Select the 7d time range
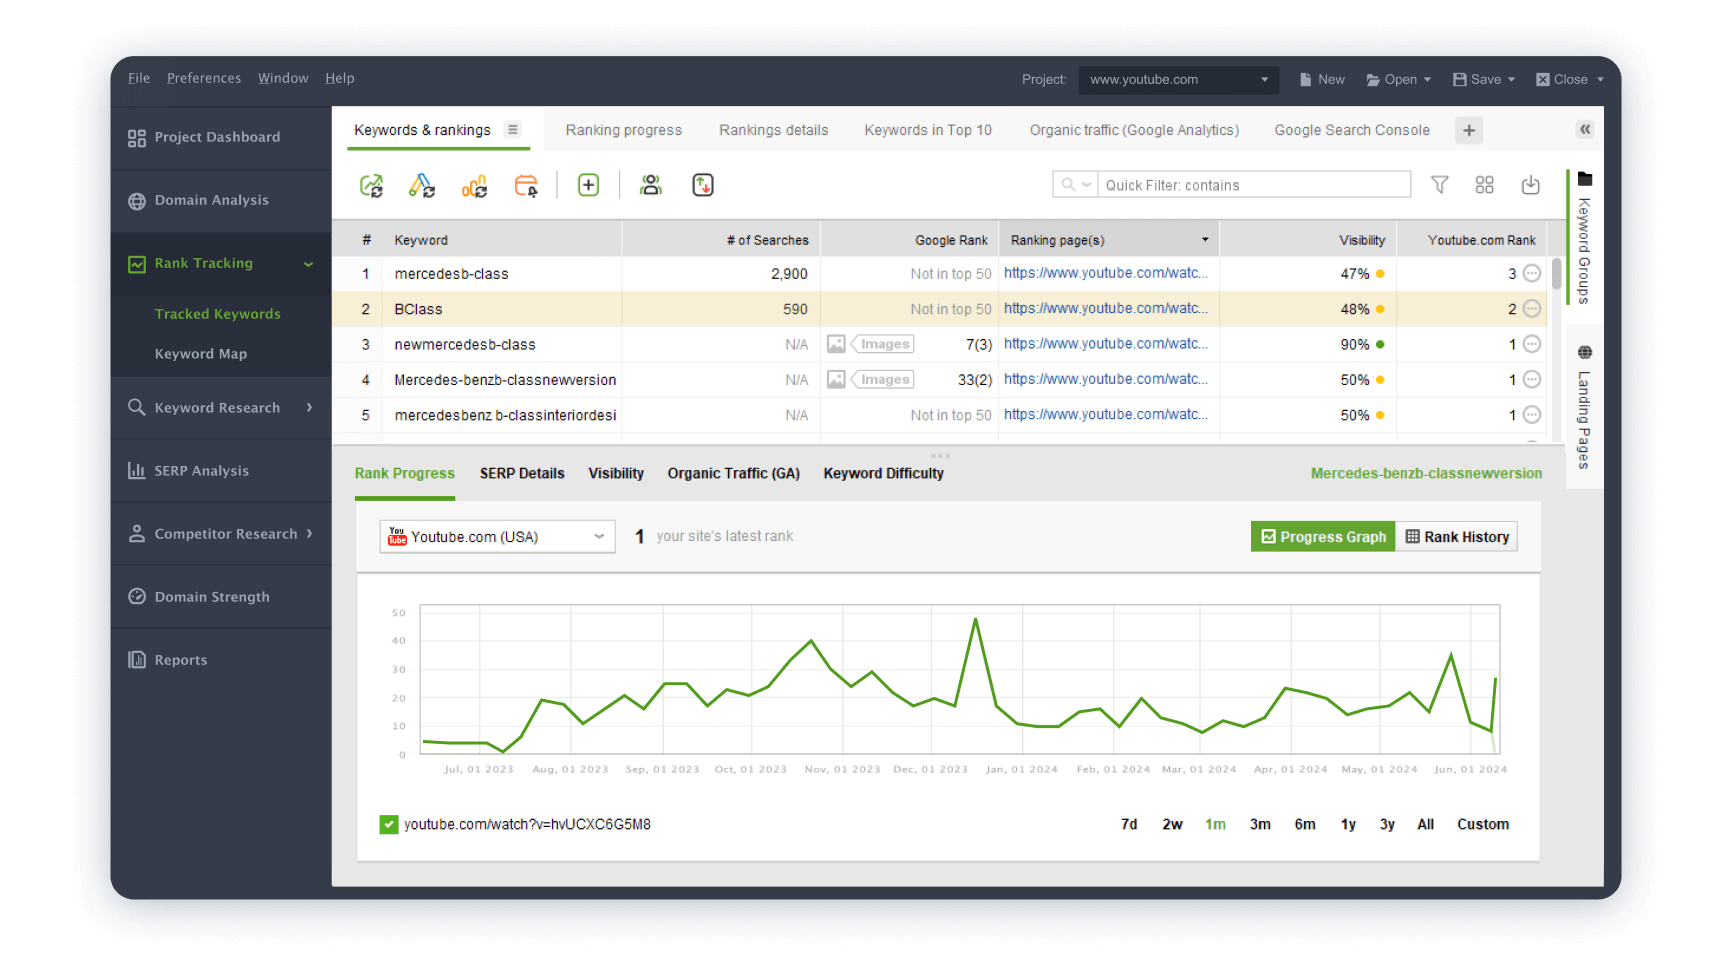The height and width of the screenshot is (958, 1732). coord(1129,824)
